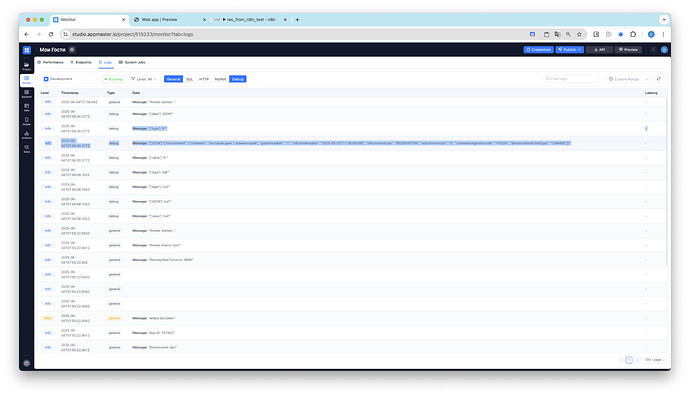The width and height of the screenshot is (690, 396).
Task: View site information icon in address bar
Action: click(65, 34)
